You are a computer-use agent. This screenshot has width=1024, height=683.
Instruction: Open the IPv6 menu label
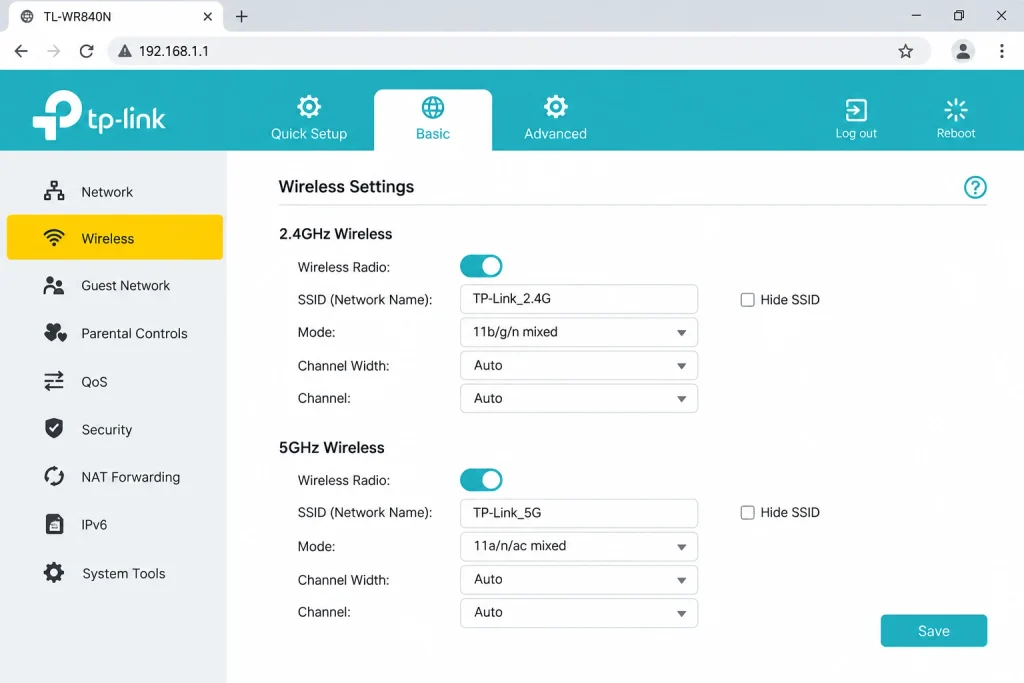pos(94,524)
